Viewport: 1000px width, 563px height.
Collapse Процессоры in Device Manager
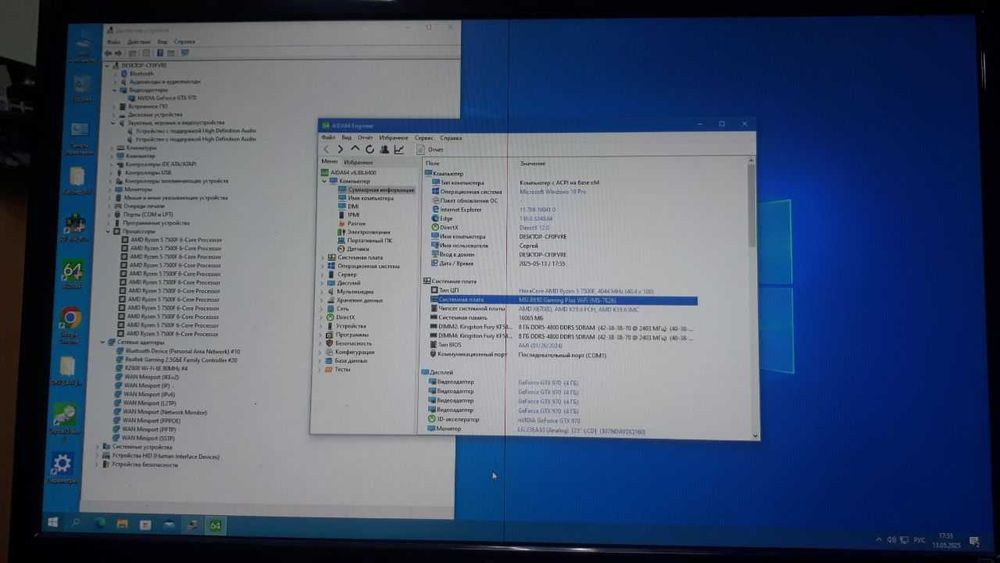[108, 231]
